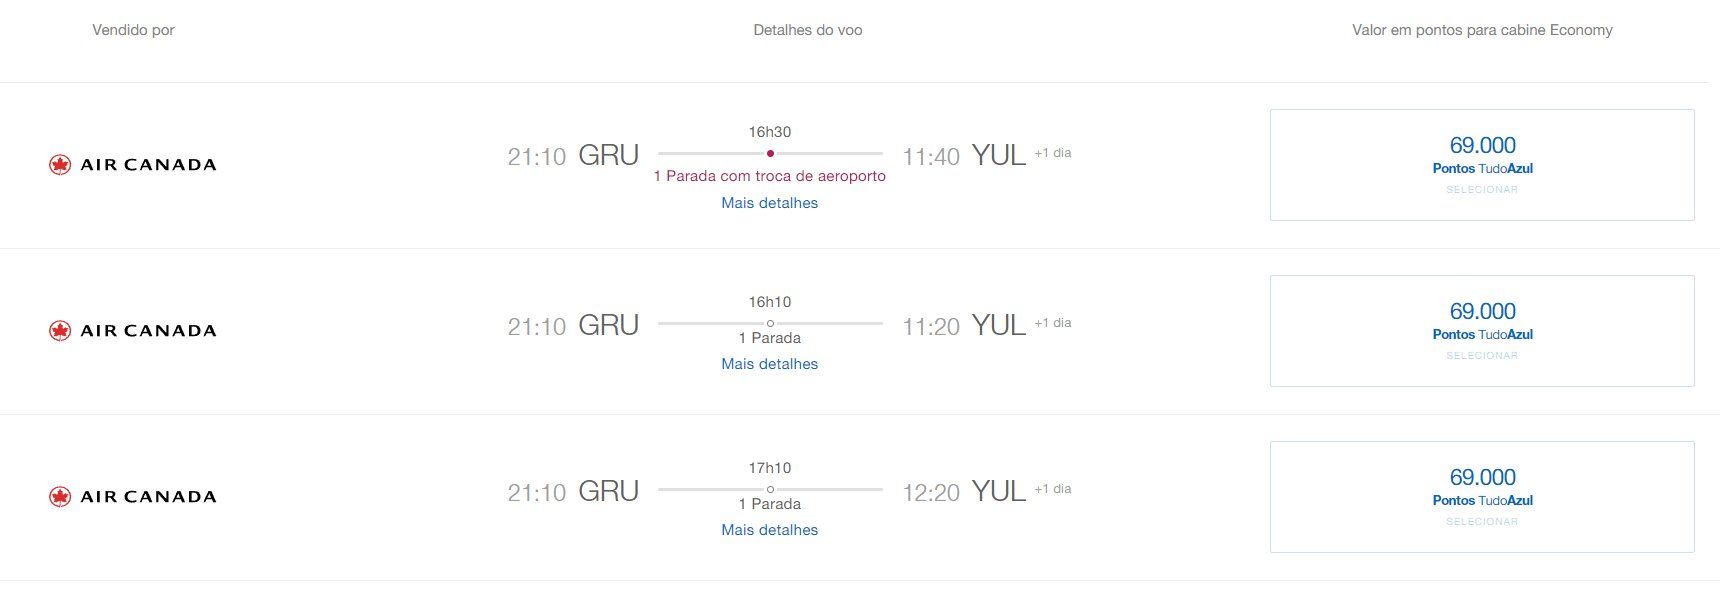This screenshot has height=590, width=1723.
Task: Click Selecionar under third fare box
Action: [1482, 522]
